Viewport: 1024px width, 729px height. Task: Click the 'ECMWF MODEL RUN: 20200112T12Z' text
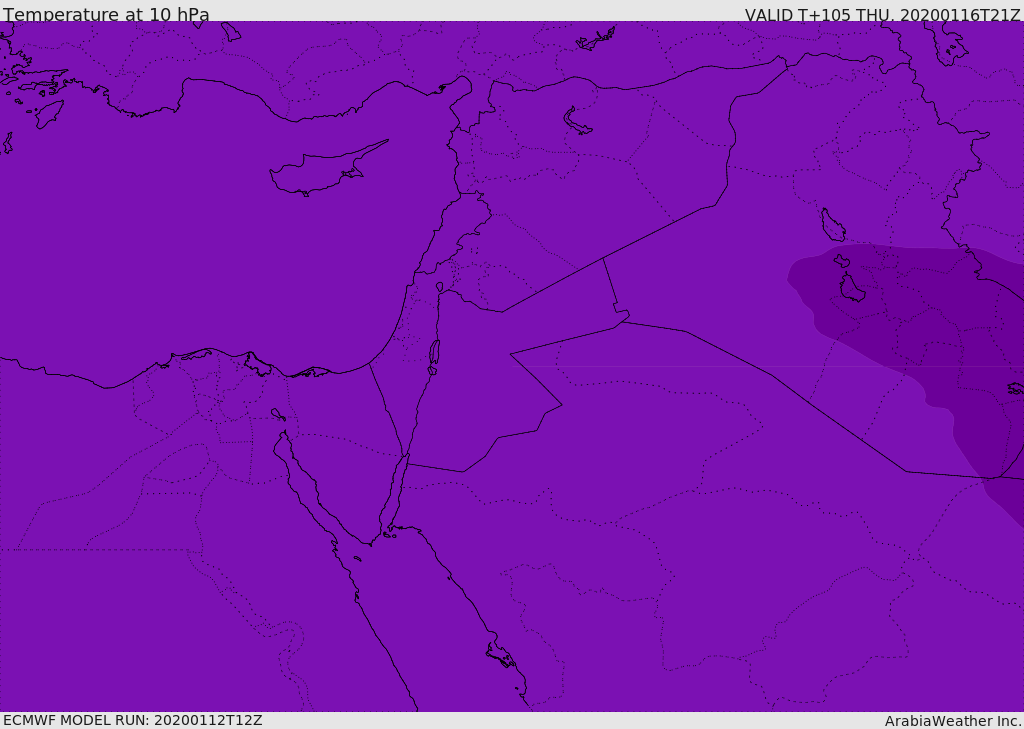(133, 721)
